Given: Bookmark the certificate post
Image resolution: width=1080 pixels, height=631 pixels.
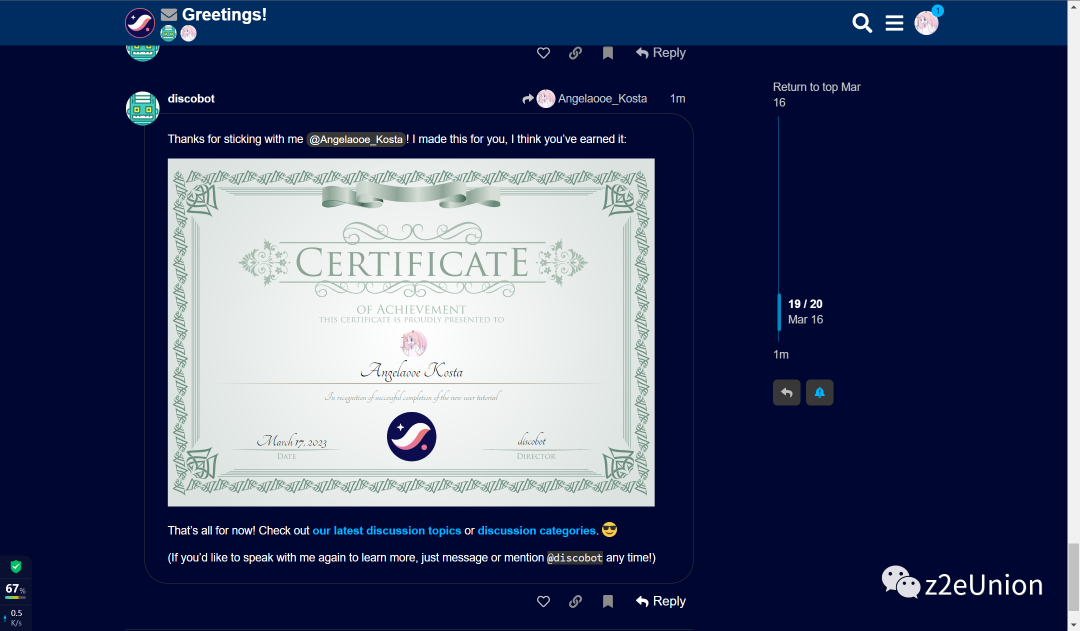Looking at the screenshot, I should click(608, 601).
